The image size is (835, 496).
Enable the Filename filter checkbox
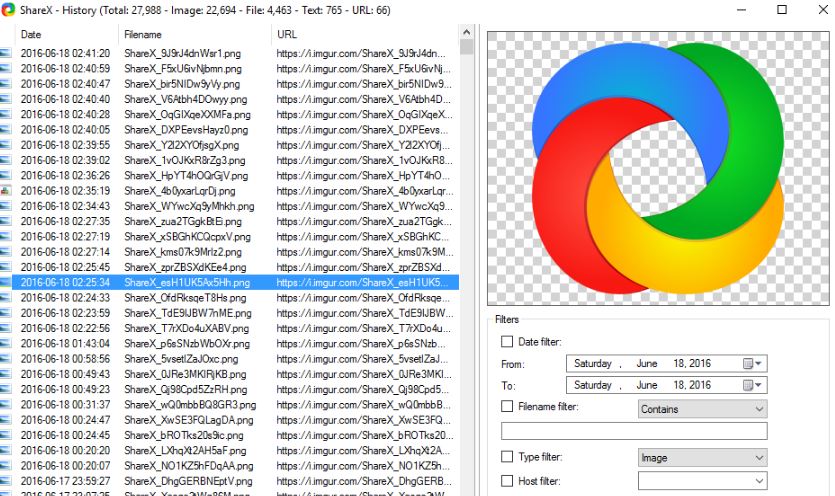click(x=507, y=406)
